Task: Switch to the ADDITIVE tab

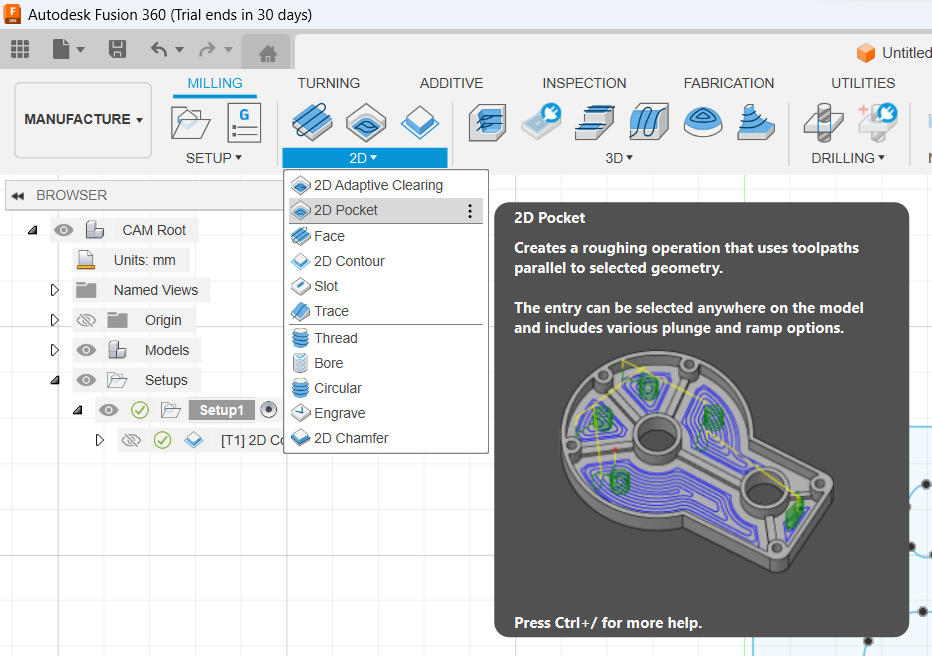Action: 451,83
